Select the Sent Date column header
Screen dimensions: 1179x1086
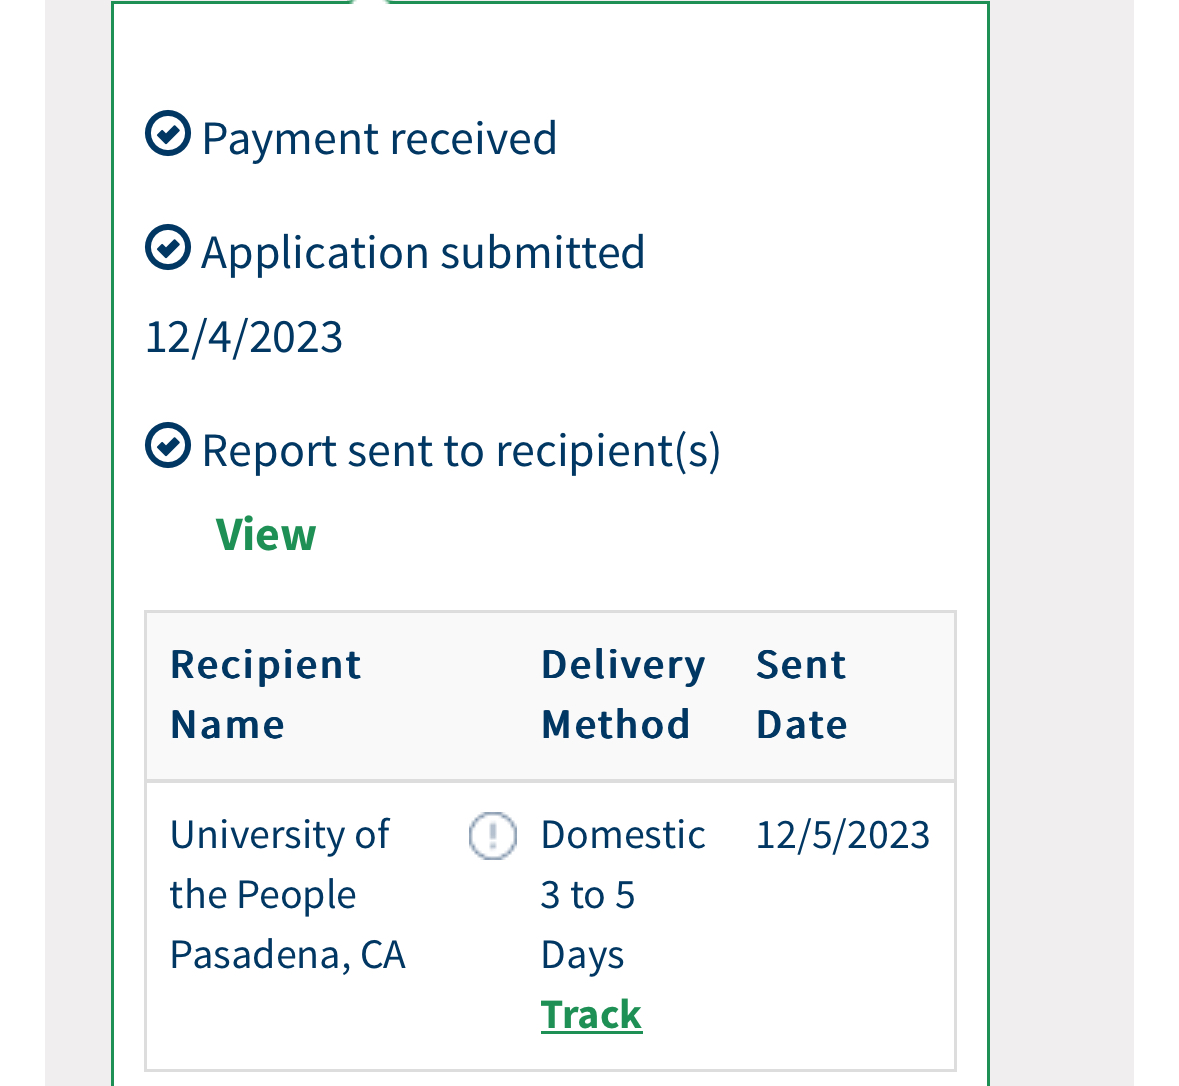point(802,694)
